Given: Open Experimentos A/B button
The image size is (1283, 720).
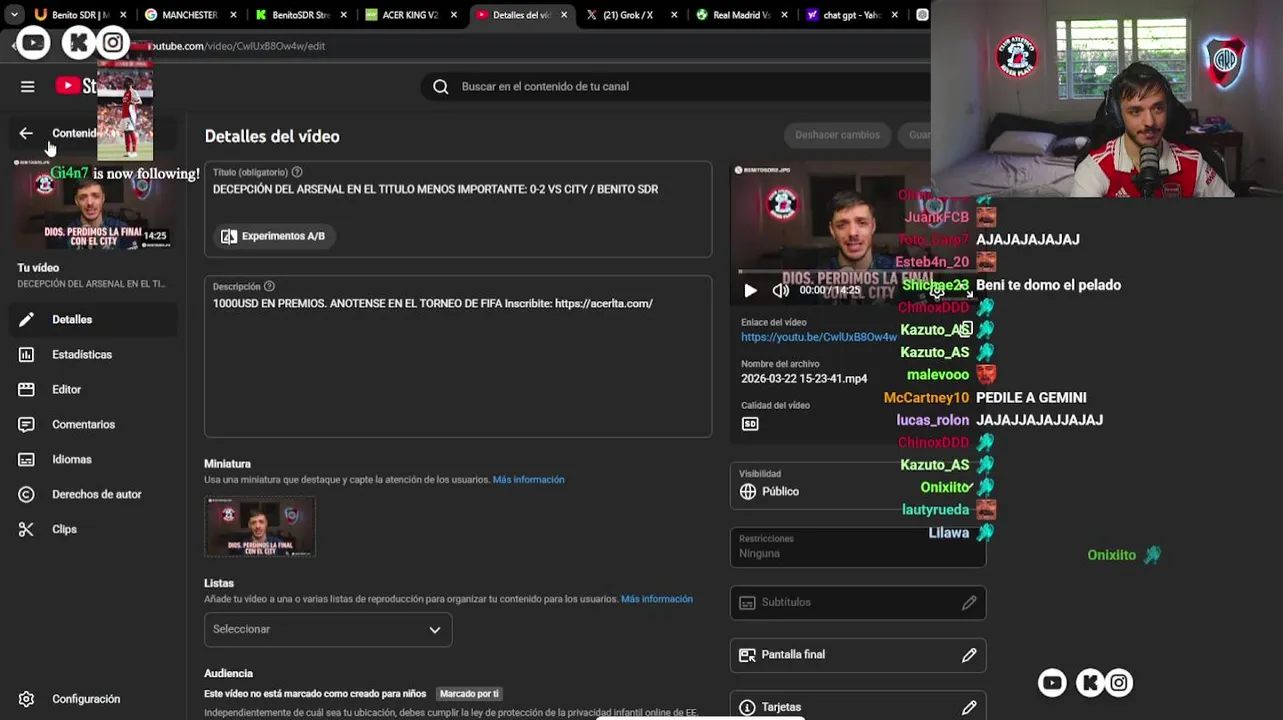Looking at the screenshot, I should pos(273,236).
